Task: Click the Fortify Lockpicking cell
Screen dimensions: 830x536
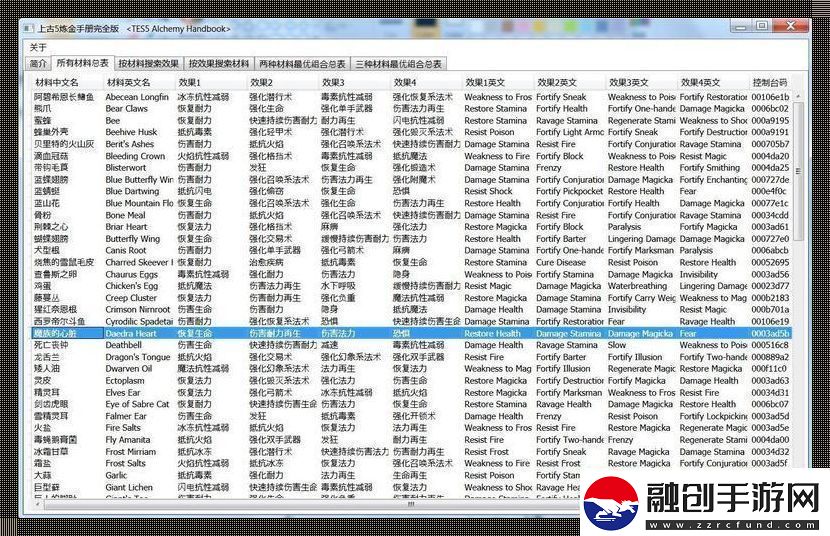Action: [x=714, y=416]
